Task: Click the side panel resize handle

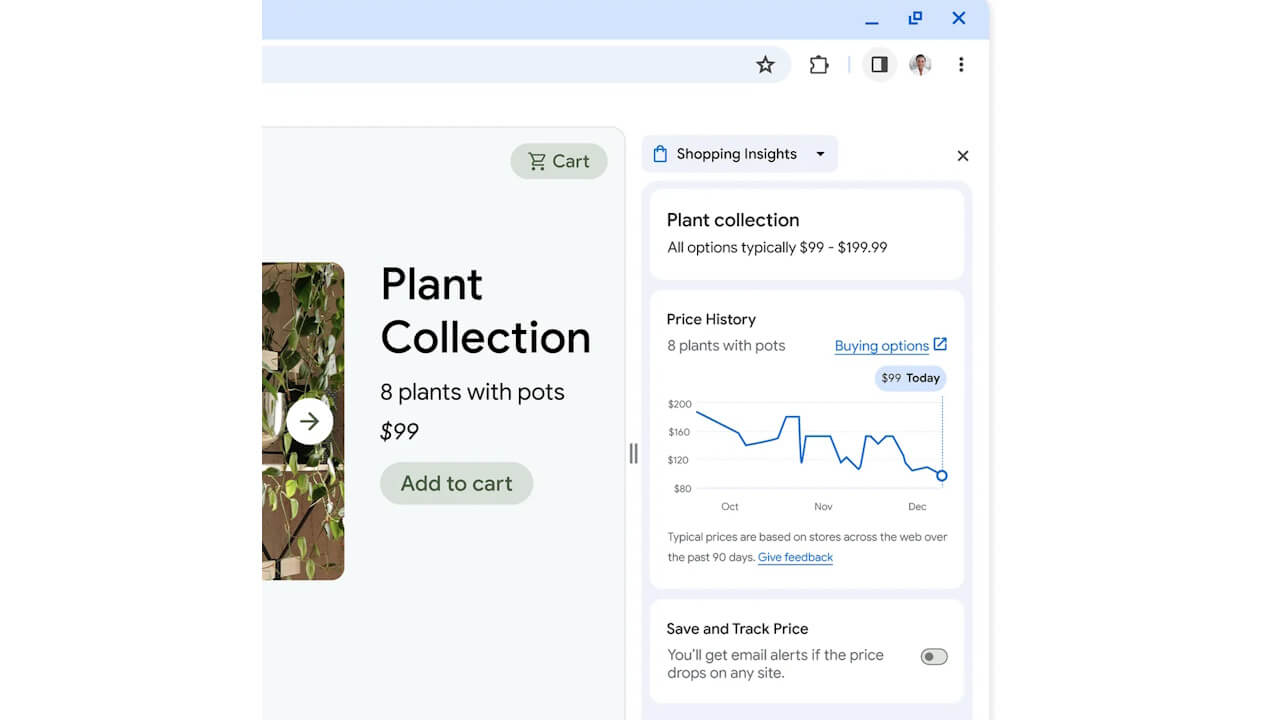Action: (x=633, y=453)
